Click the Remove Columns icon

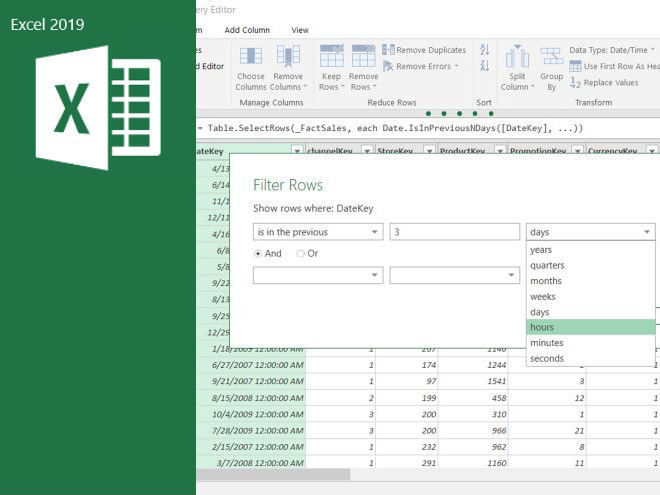(288, 57)
